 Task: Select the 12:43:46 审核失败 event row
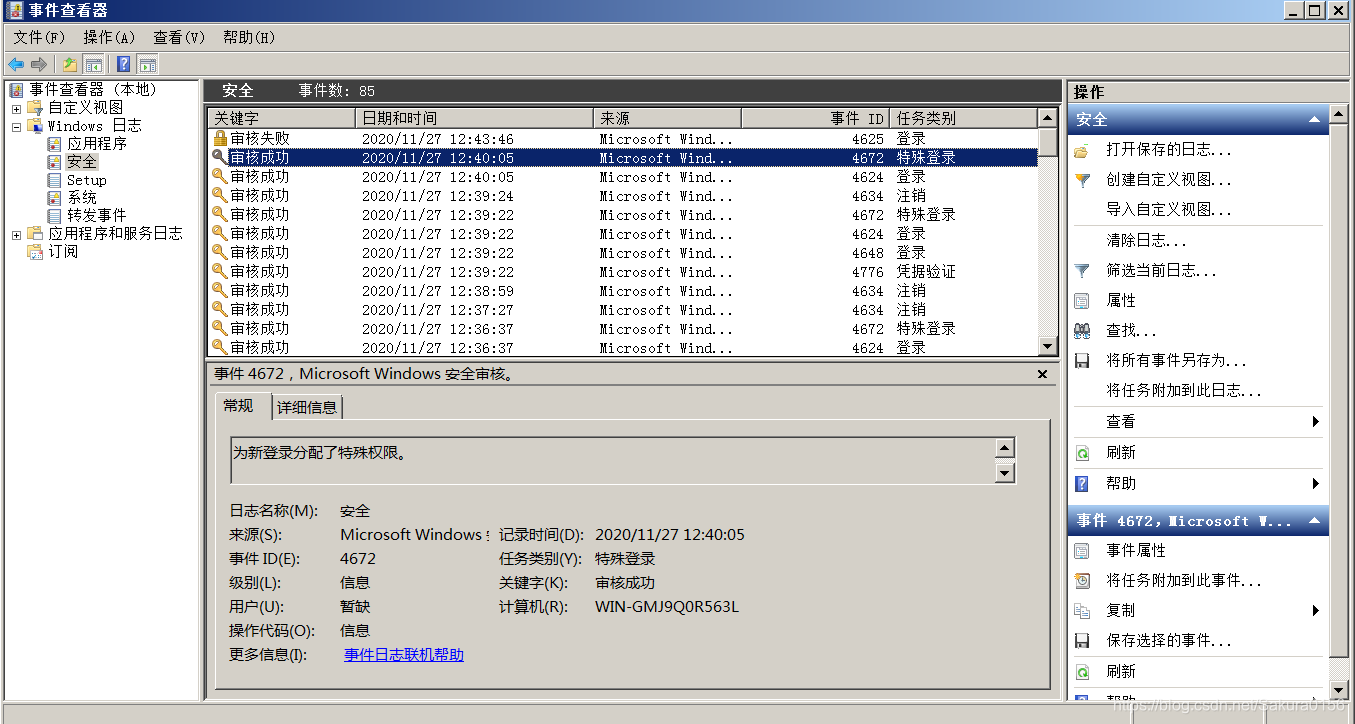(623, 139)
